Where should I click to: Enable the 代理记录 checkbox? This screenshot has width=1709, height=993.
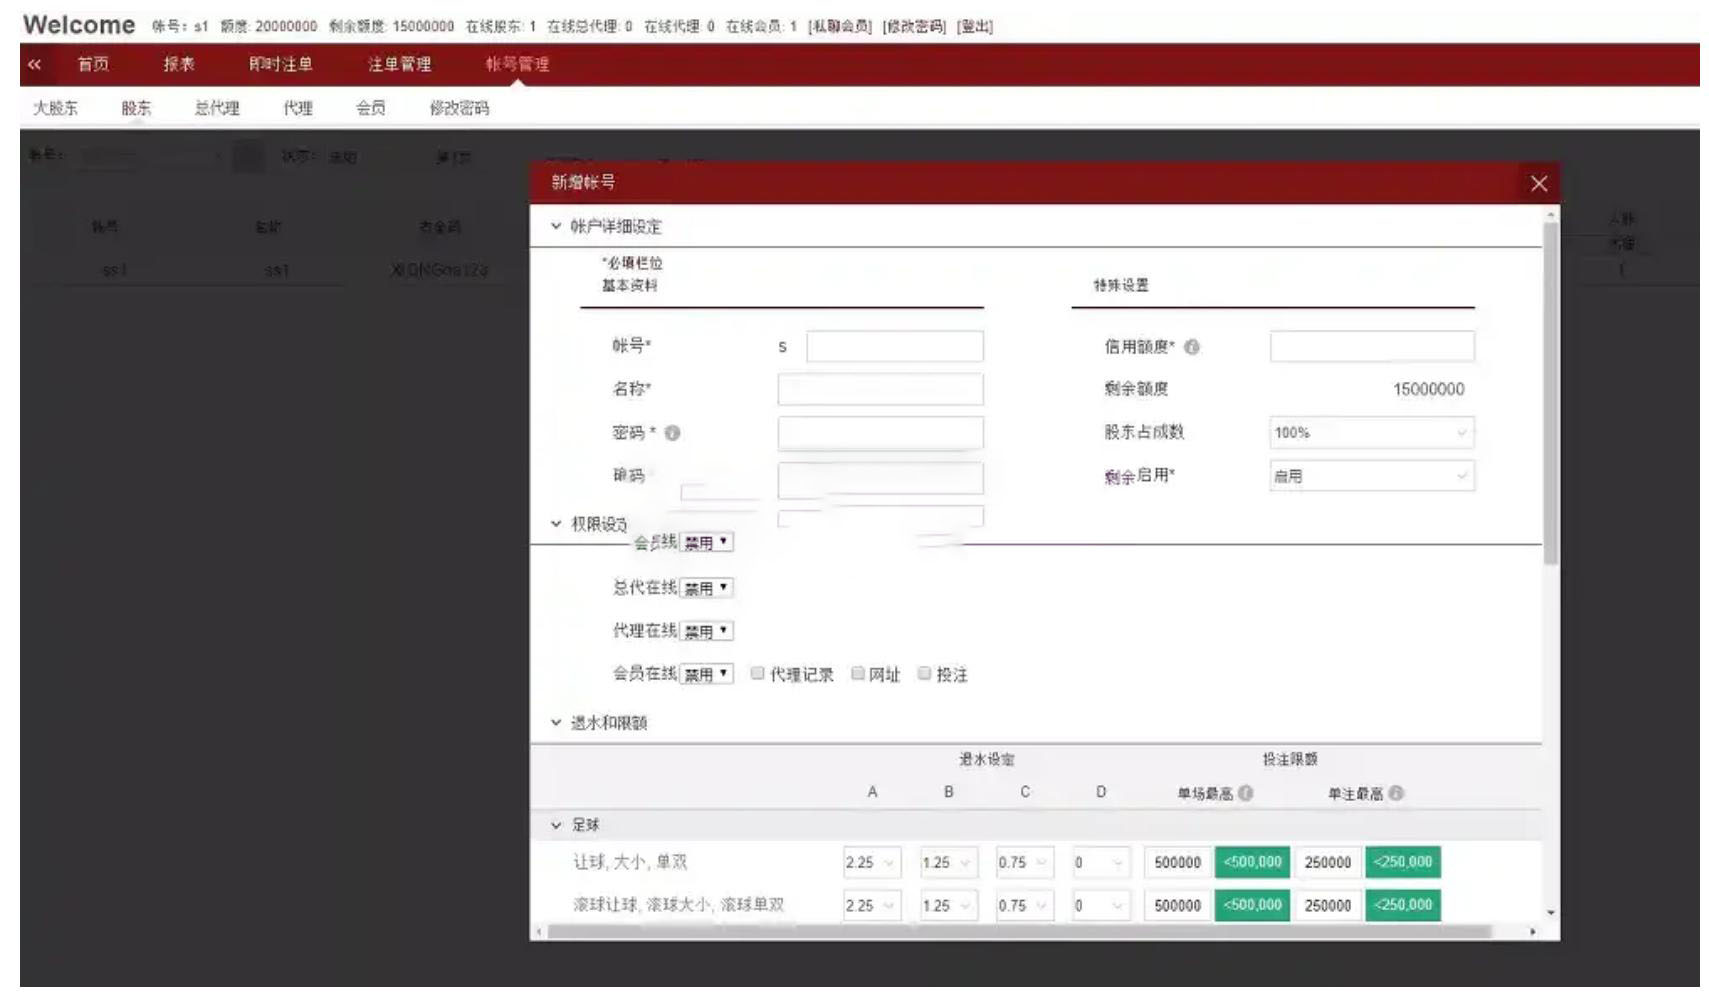758,673
